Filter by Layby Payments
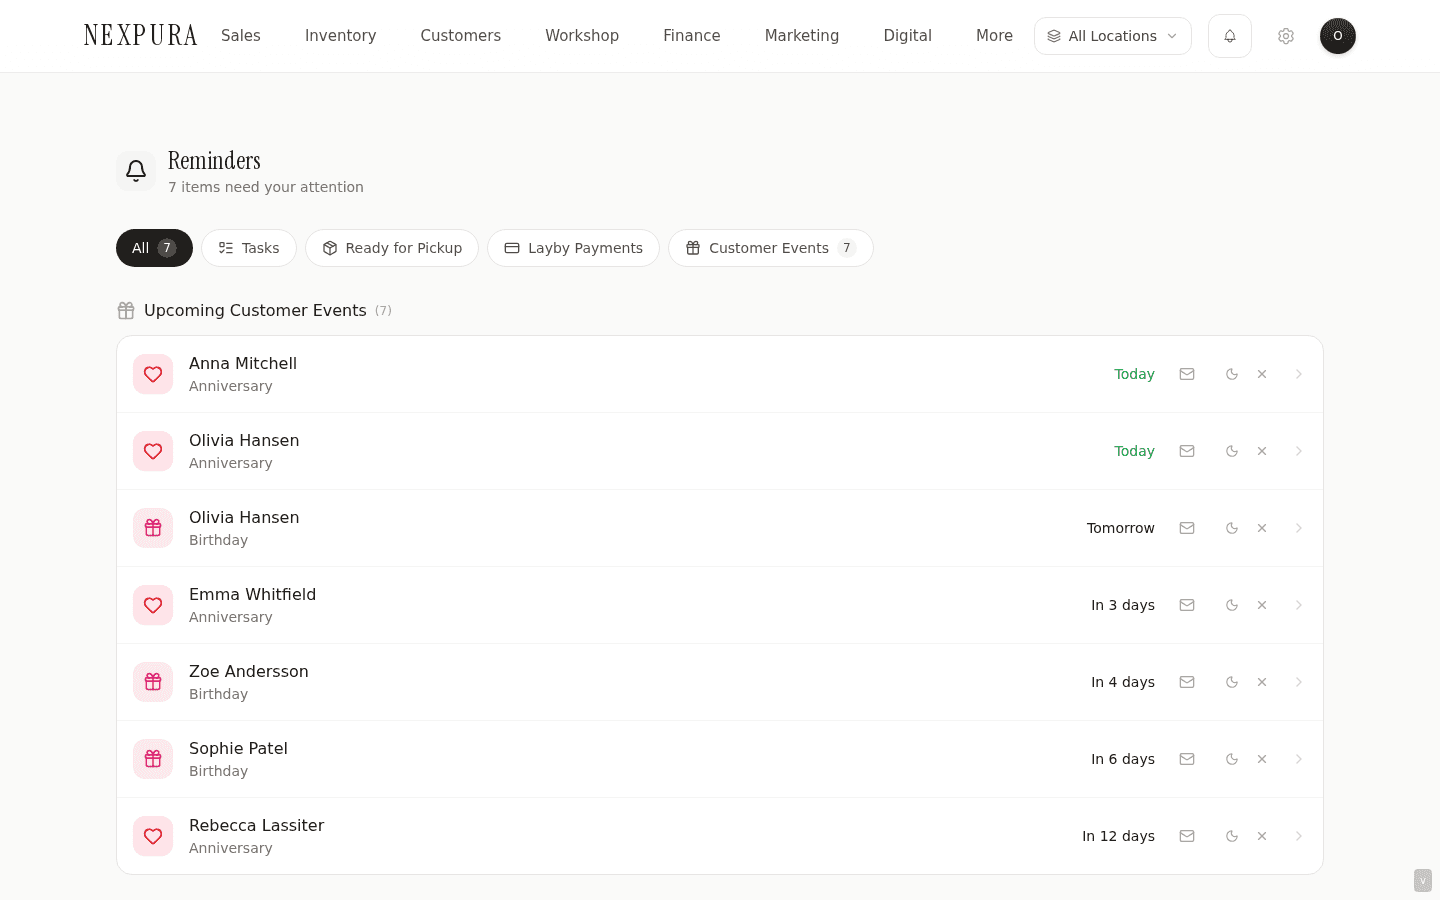Image resolution: width=1440 pixels, height=900 pixels. click(x=573, y=248)
